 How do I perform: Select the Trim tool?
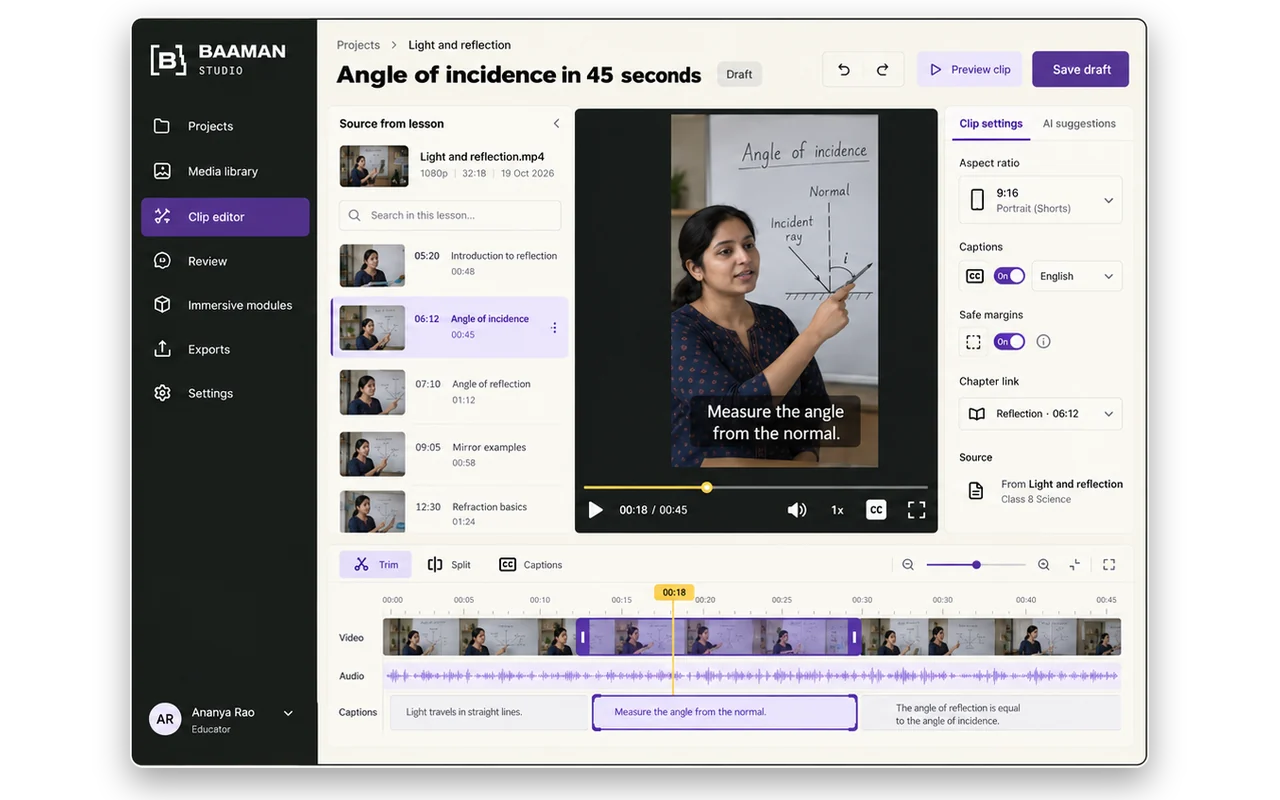[x=375, y=565]
